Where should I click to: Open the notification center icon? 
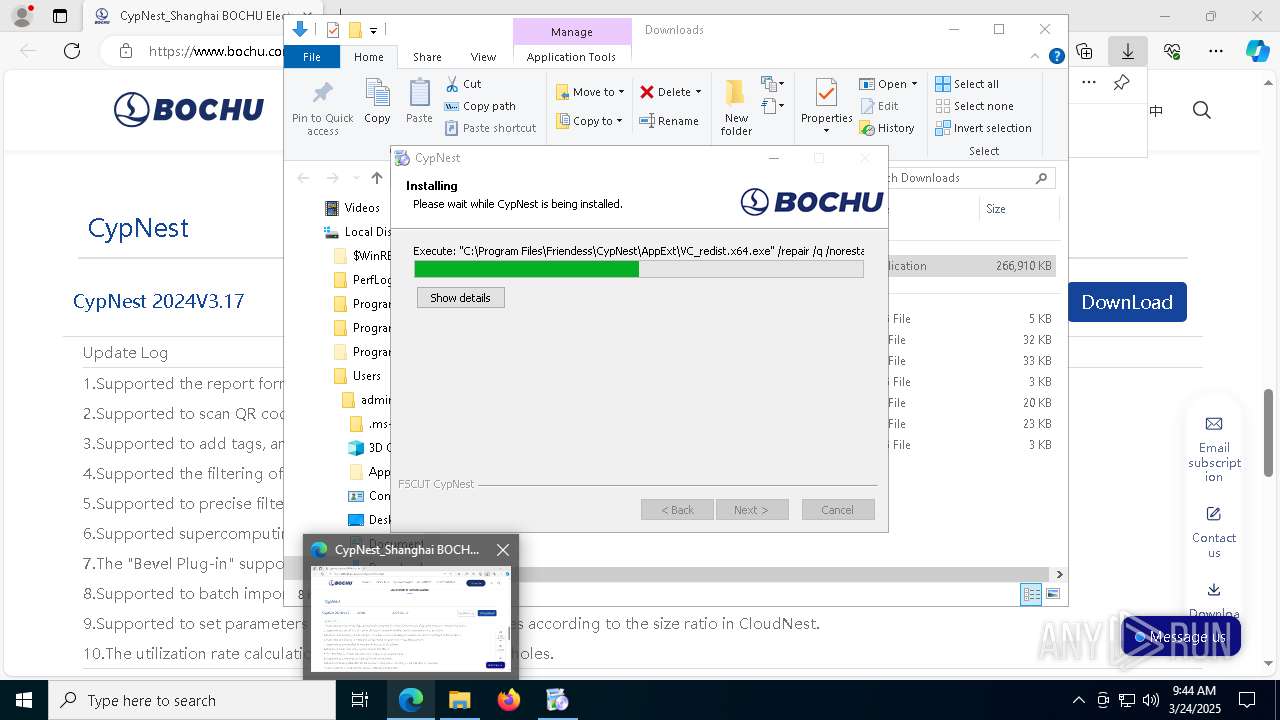coord(1247,700)
